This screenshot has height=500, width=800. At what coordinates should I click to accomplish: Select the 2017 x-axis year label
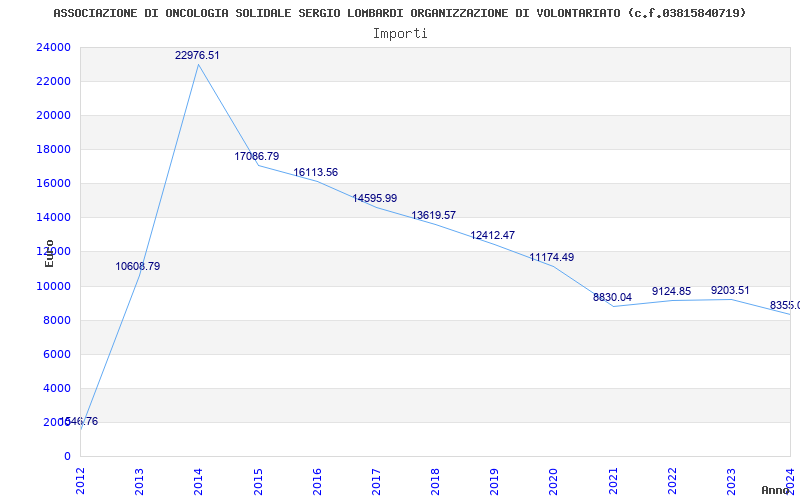pyautogui.click(x=376, y=481)
